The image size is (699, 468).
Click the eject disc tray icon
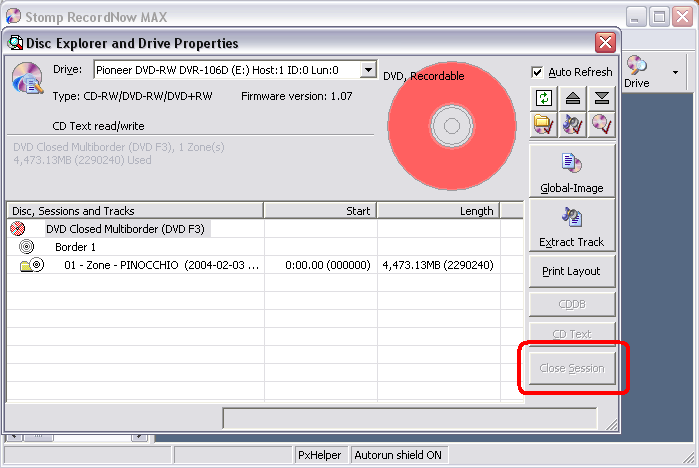click(x=572, y=98)
